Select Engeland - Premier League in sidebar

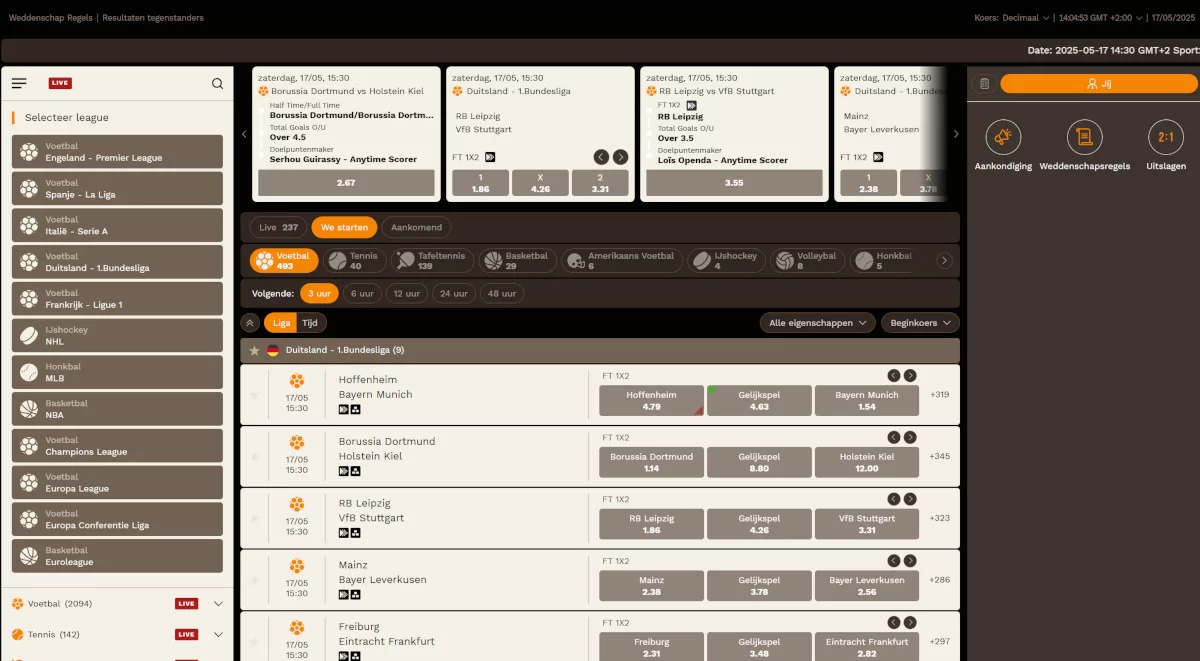(117, 151)
